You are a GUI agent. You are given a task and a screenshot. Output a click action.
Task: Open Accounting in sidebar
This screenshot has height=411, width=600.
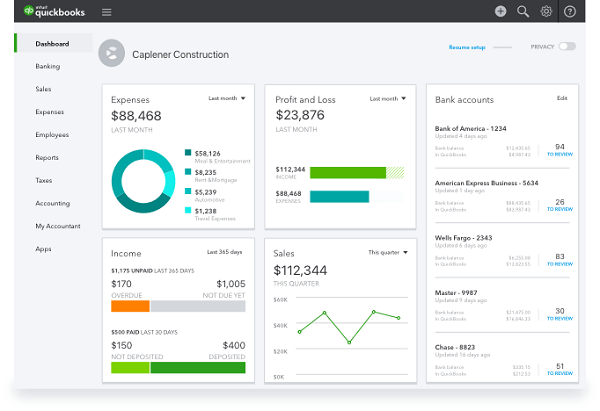[x=52, y=203]
